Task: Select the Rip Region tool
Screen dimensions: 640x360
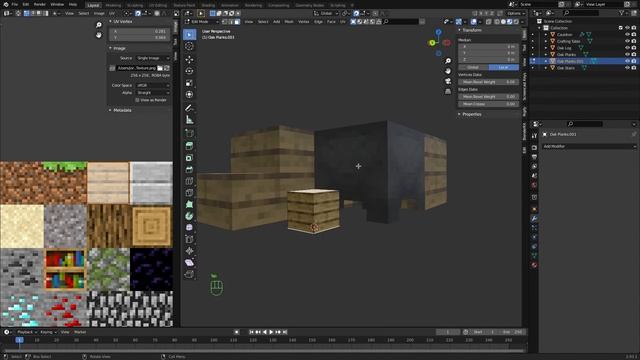Action: pos(189,274)
